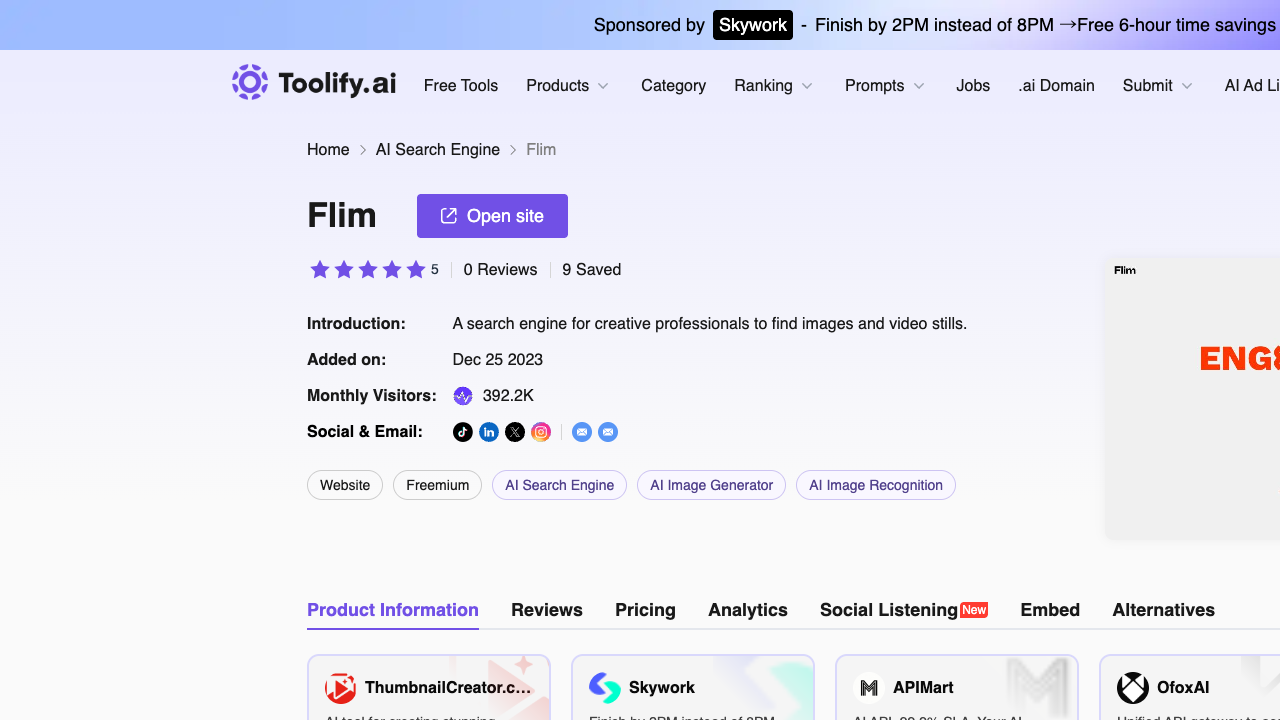1280x720 pixels.
Task: Click the APIMart card title
Action: [x=923, y=688]
